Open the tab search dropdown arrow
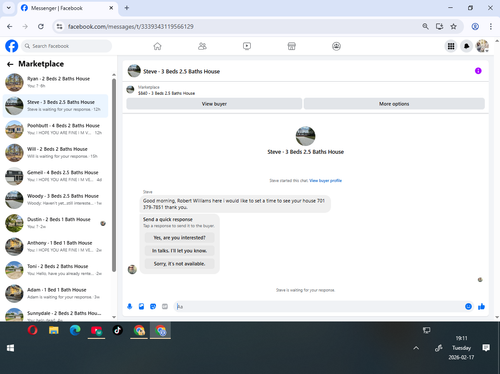 [9, 8]
